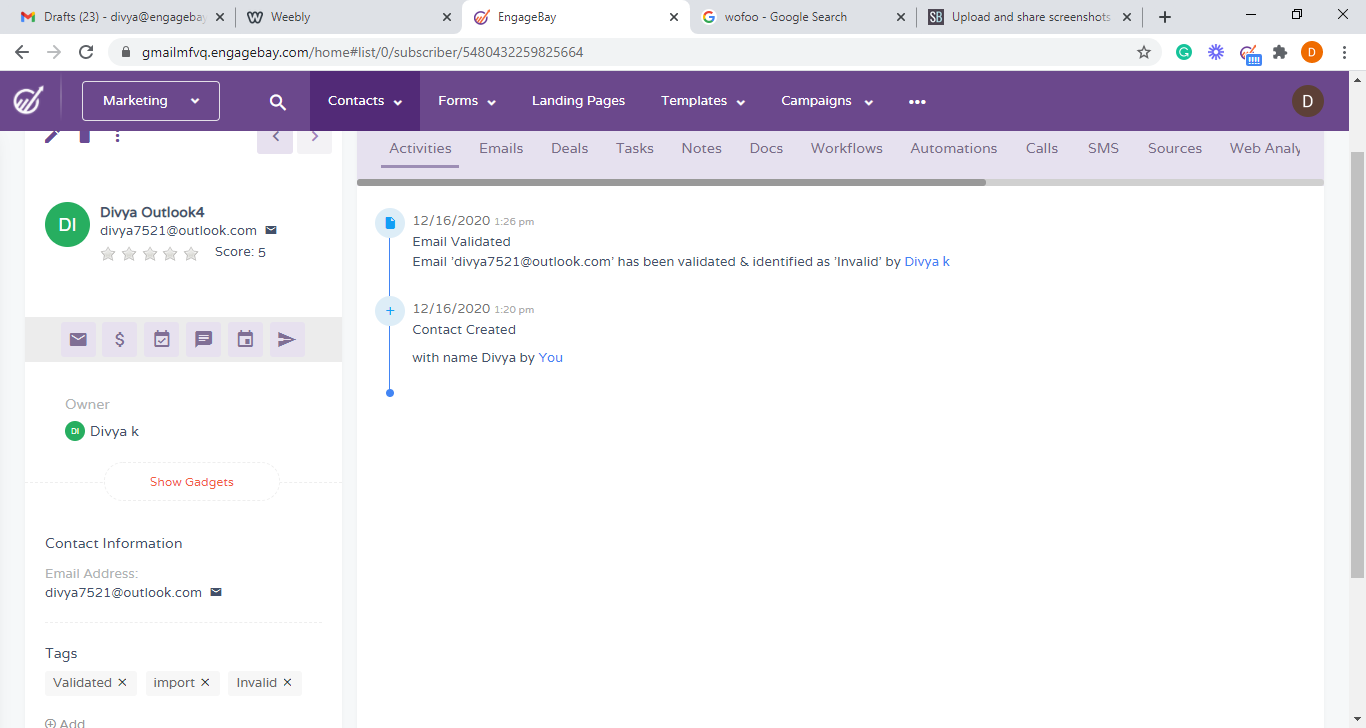1366x728 pixels.
Task: Click the user profile avatar D in navbar
Action: (1307, 101)
